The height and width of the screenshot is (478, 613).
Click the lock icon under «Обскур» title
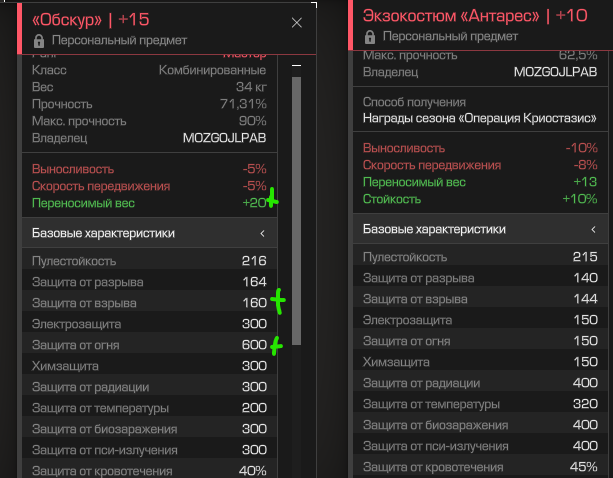pos(39,40)
